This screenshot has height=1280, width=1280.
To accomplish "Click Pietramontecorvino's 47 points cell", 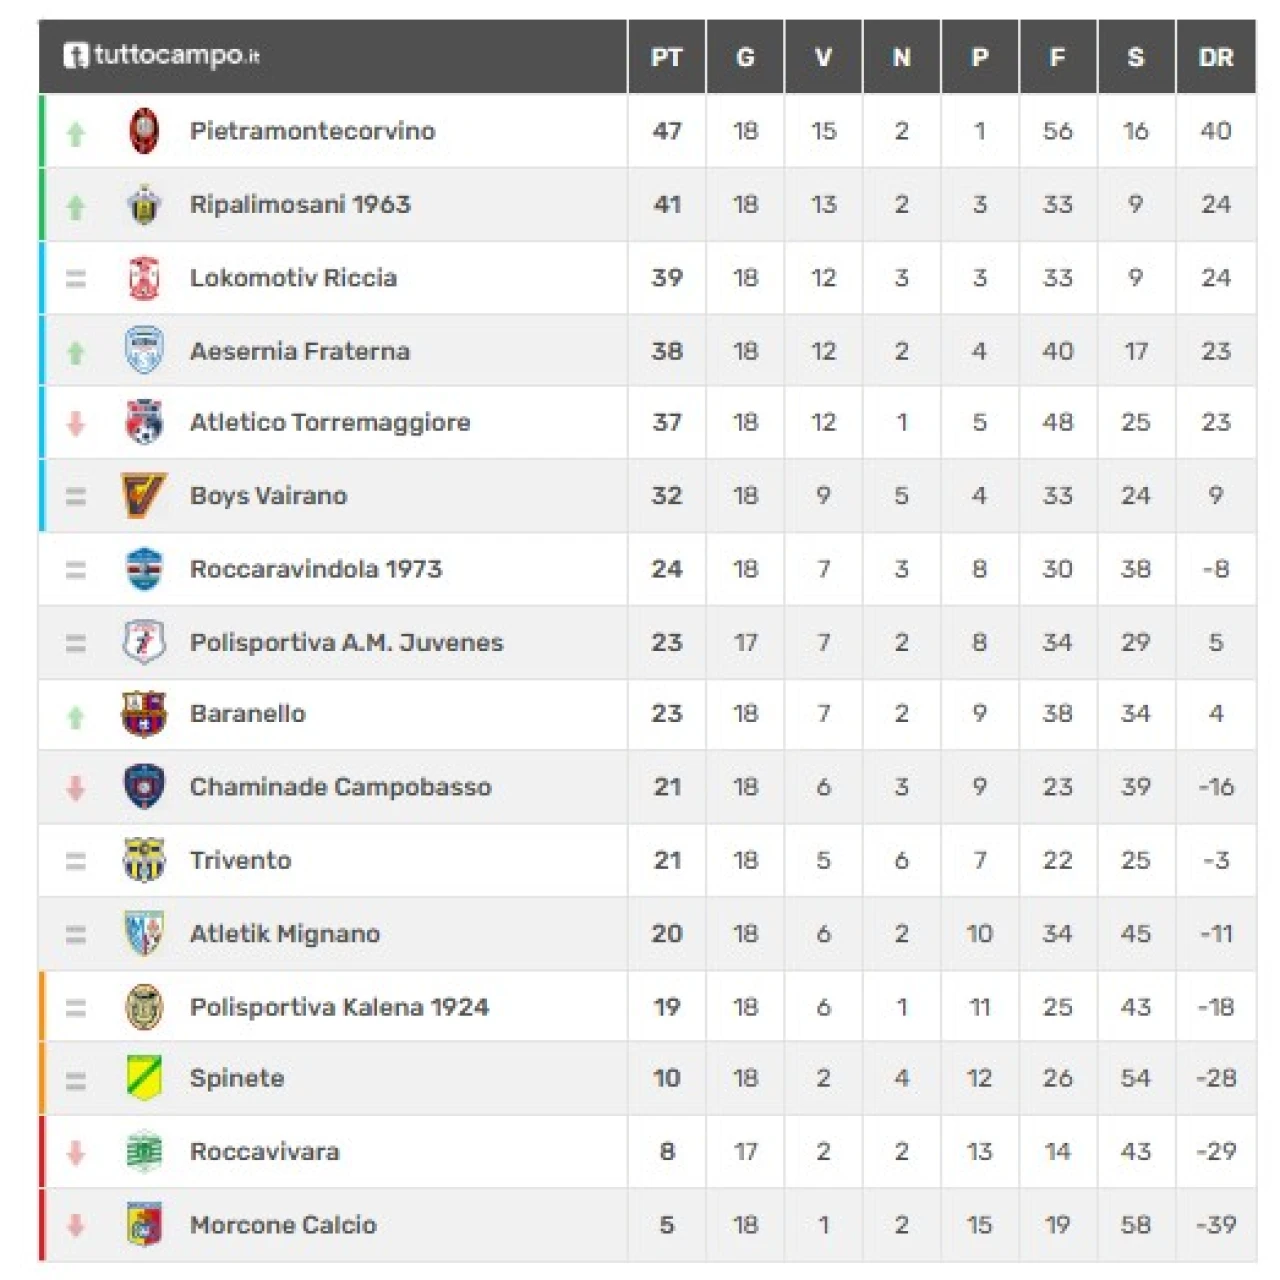I will pyautogui.click(x=666, y=131).
